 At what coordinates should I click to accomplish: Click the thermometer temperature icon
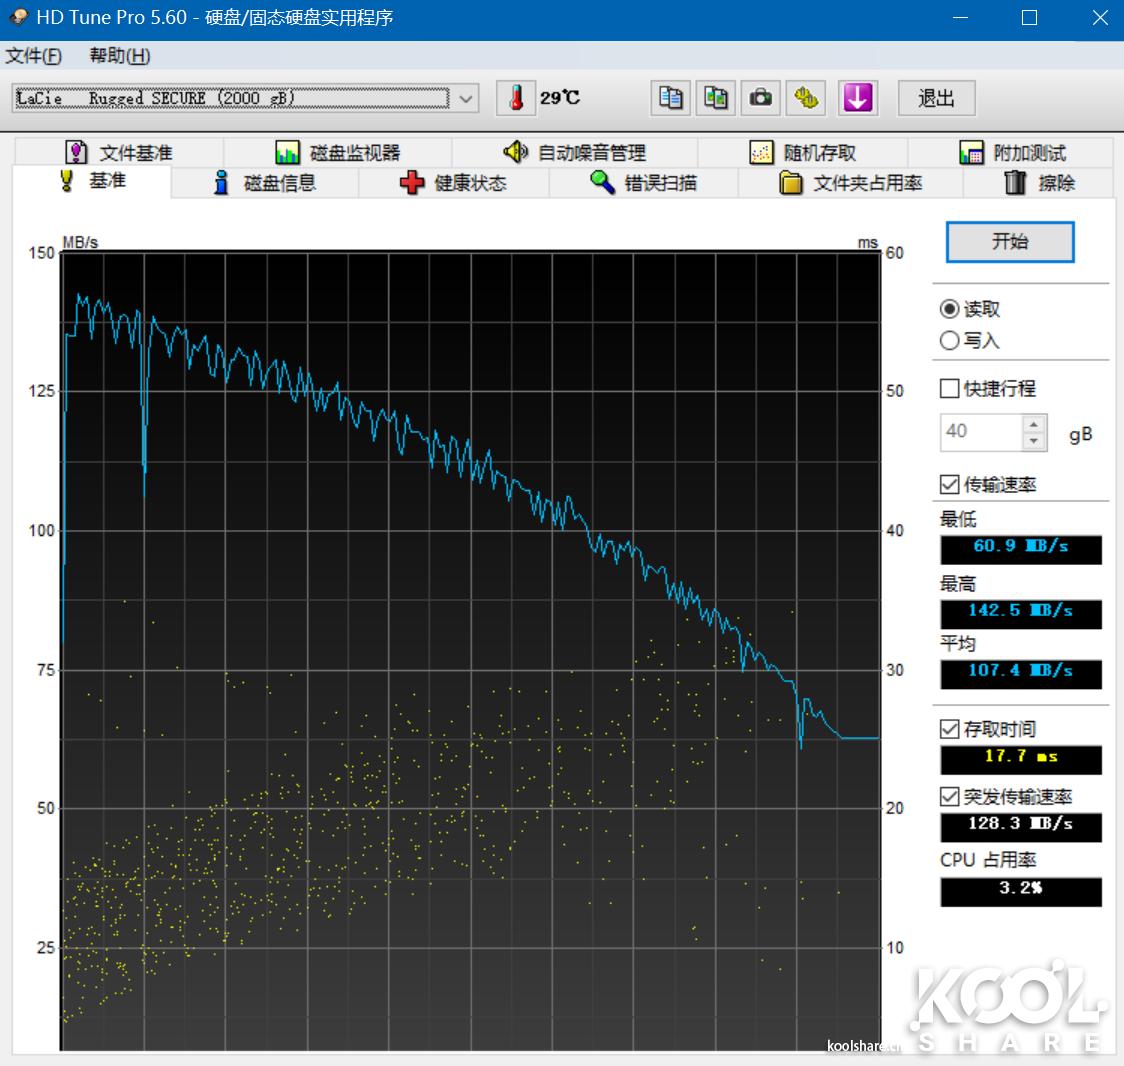click(515, 97)
